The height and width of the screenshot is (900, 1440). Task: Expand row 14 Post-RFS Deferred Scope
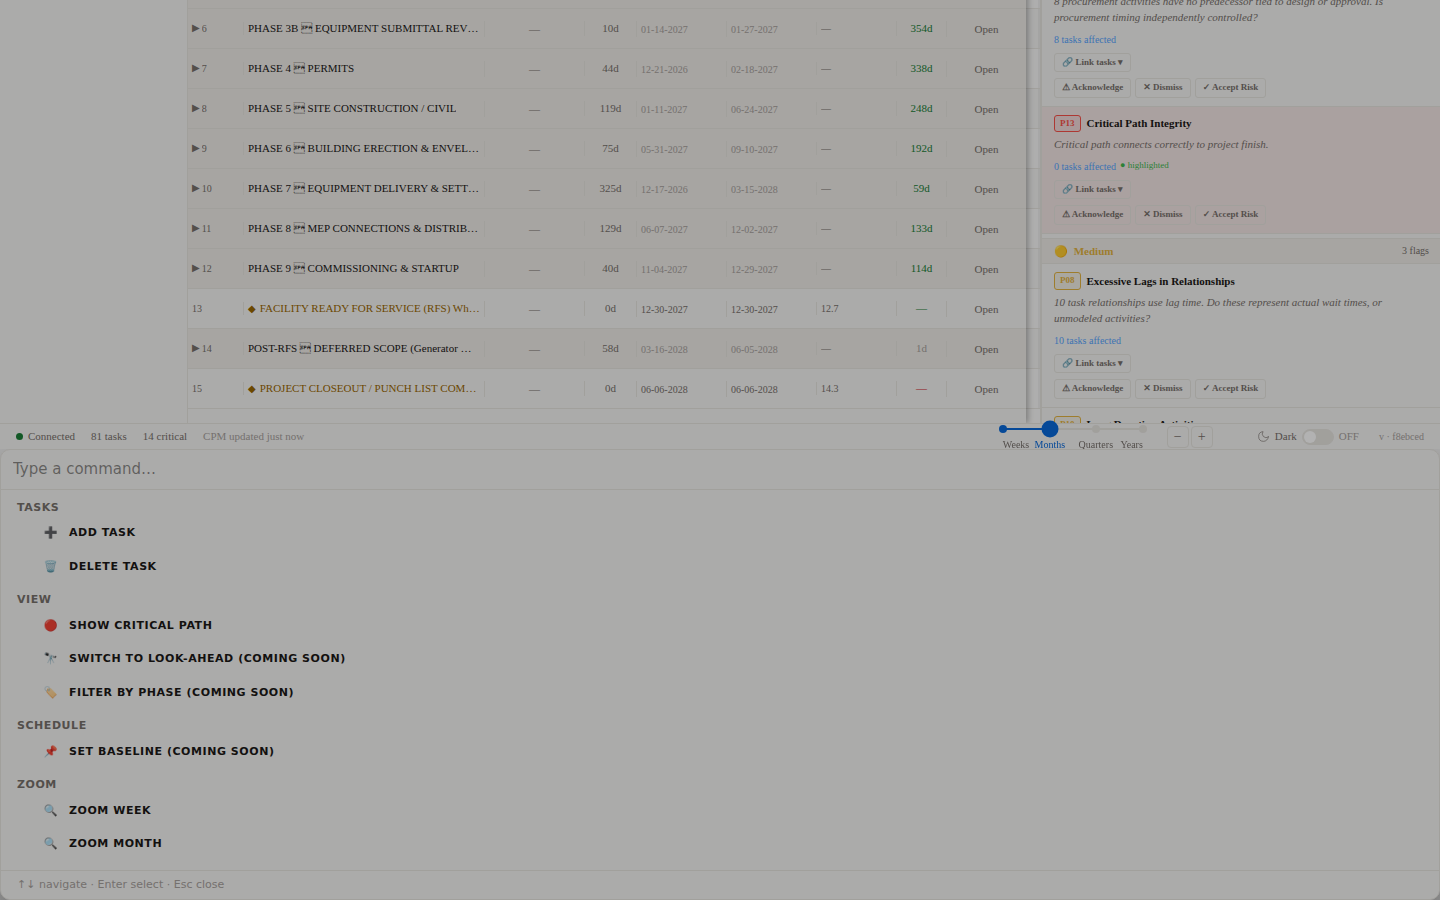tap(195, 348)
